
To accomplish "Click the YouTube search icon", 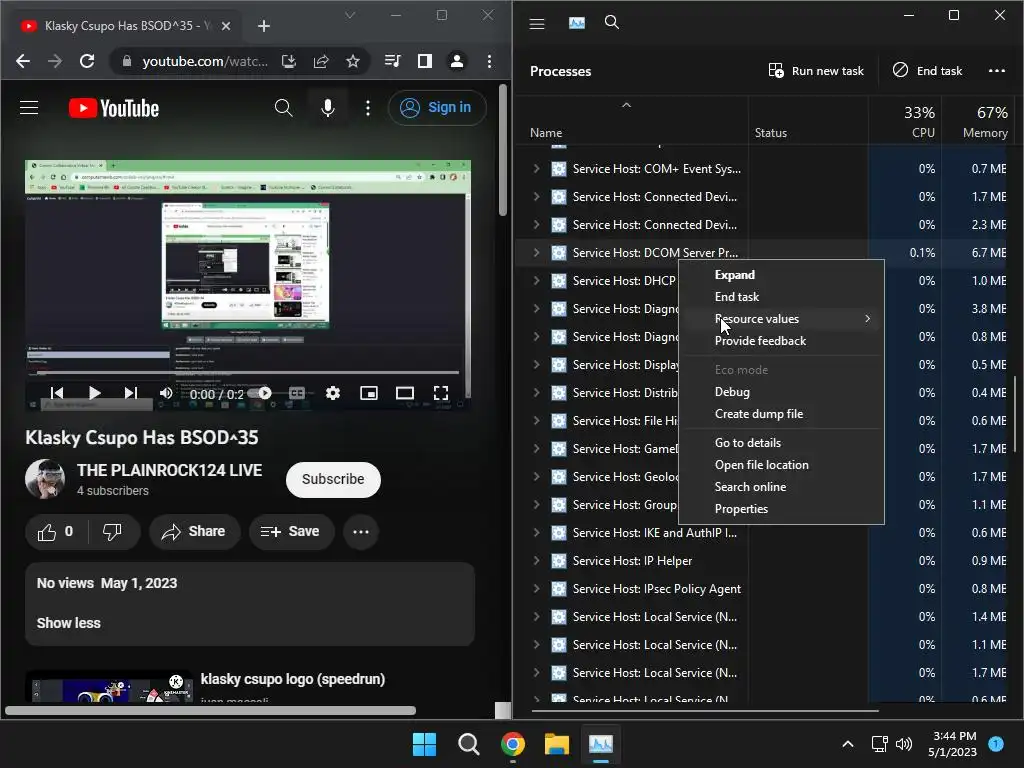I will point(283,108).
